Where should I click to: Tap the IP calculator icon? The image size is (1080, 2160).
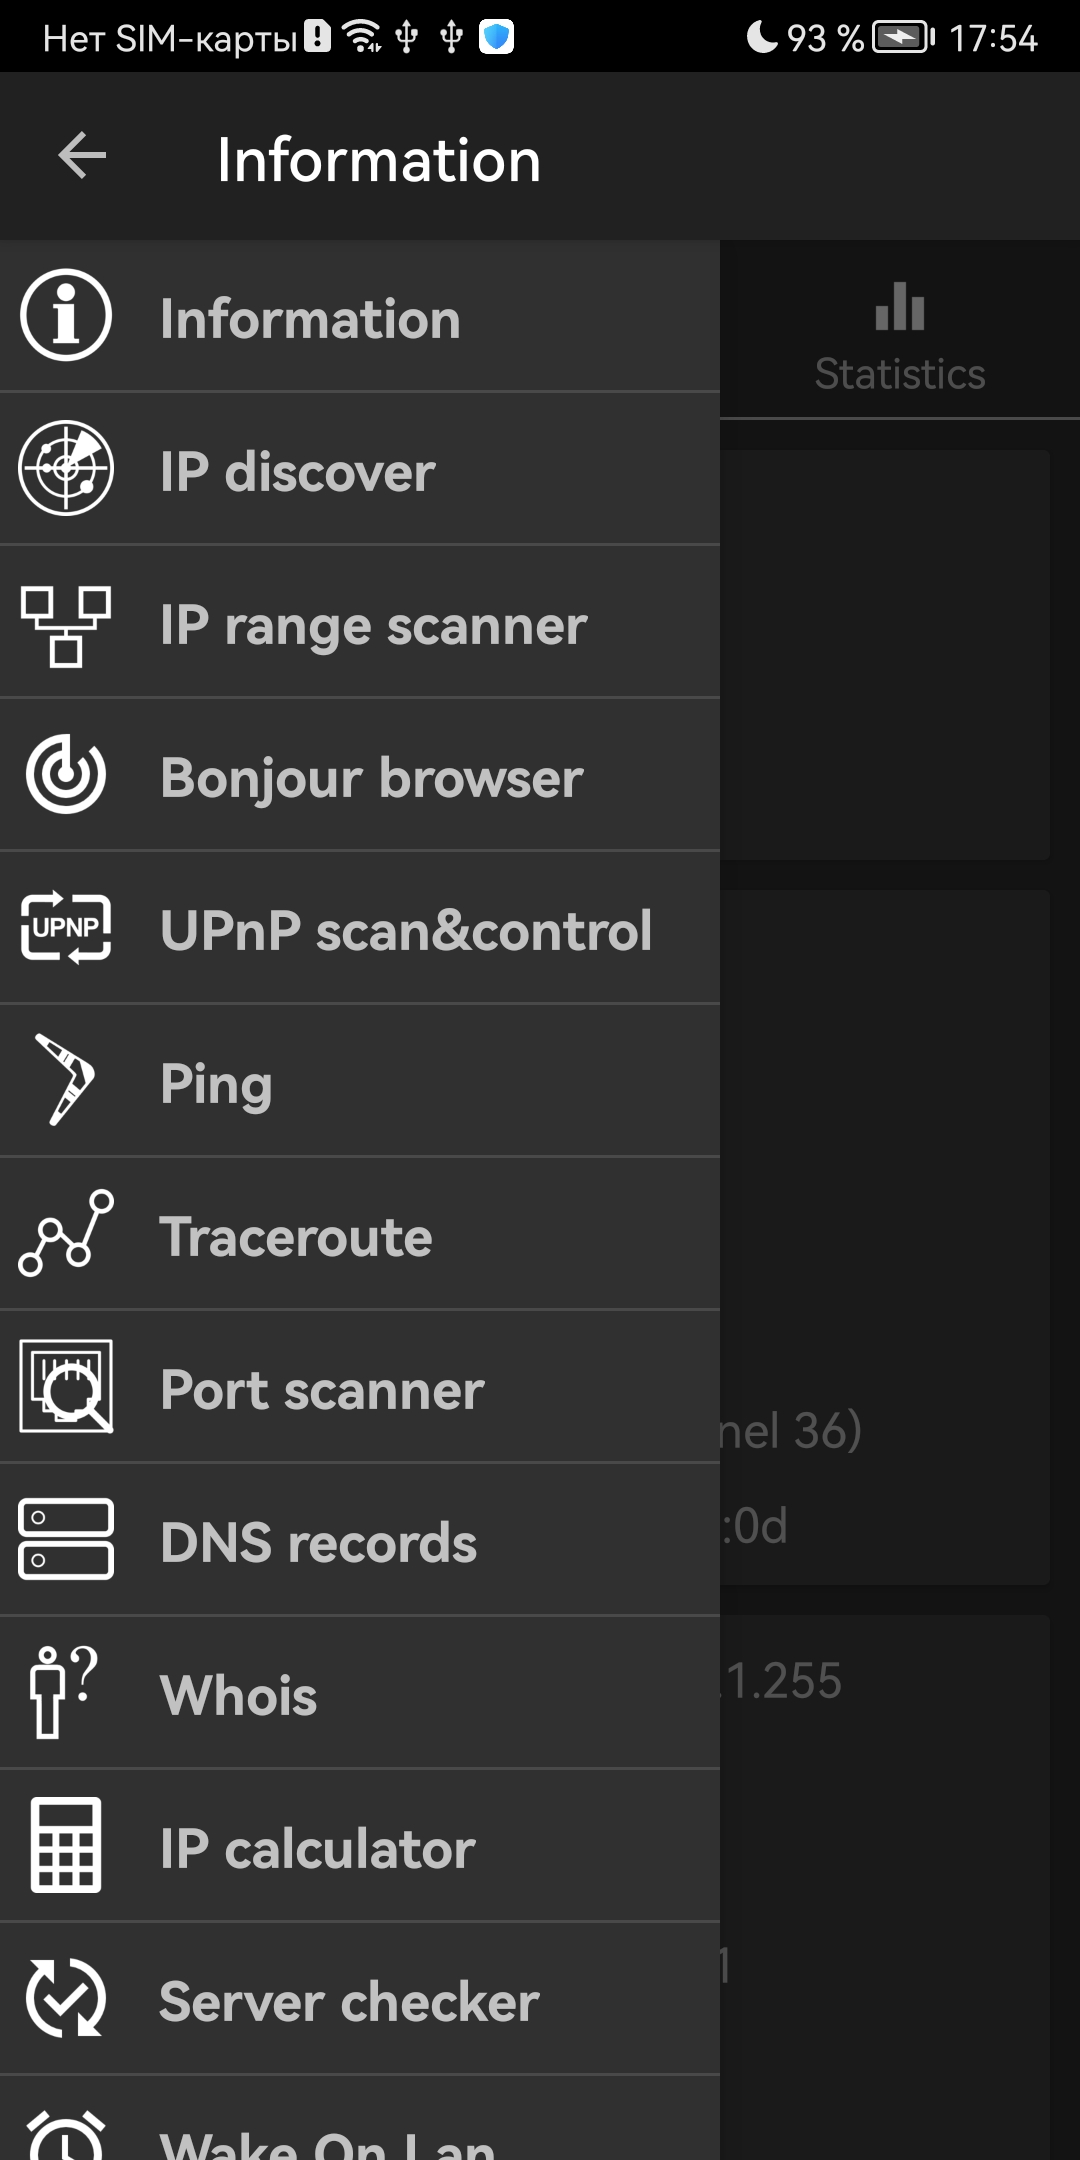click(66, 1845)
